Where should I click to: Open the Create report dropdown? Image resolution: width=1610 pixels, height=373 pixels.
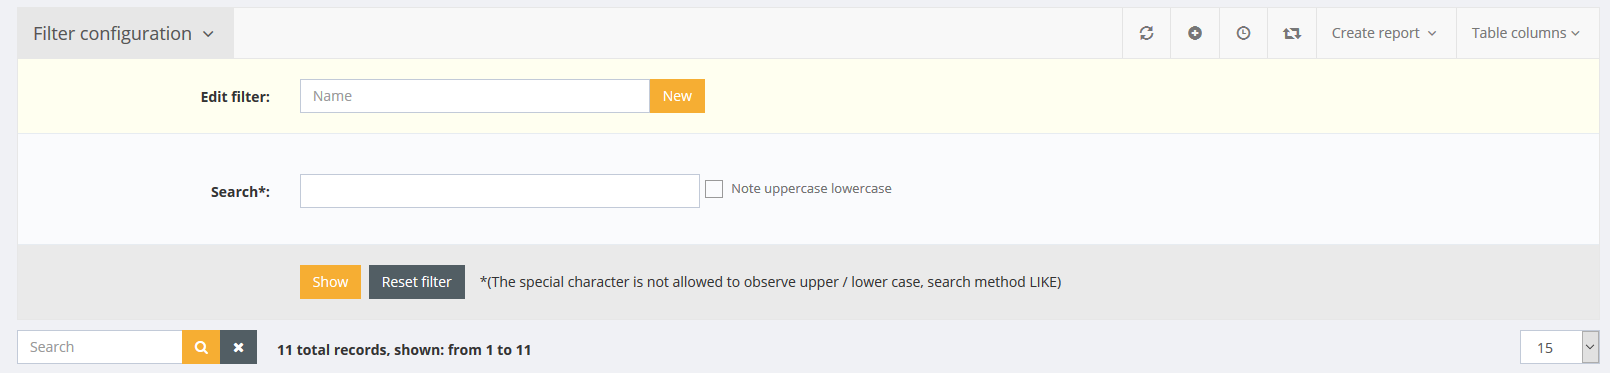[1385, 33]
